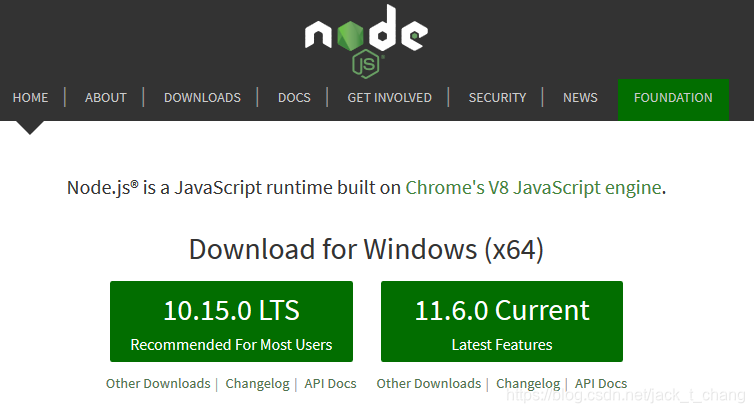The image size is (754, 413).
Task: Open API Docs for Current
Action: point(601,384)
